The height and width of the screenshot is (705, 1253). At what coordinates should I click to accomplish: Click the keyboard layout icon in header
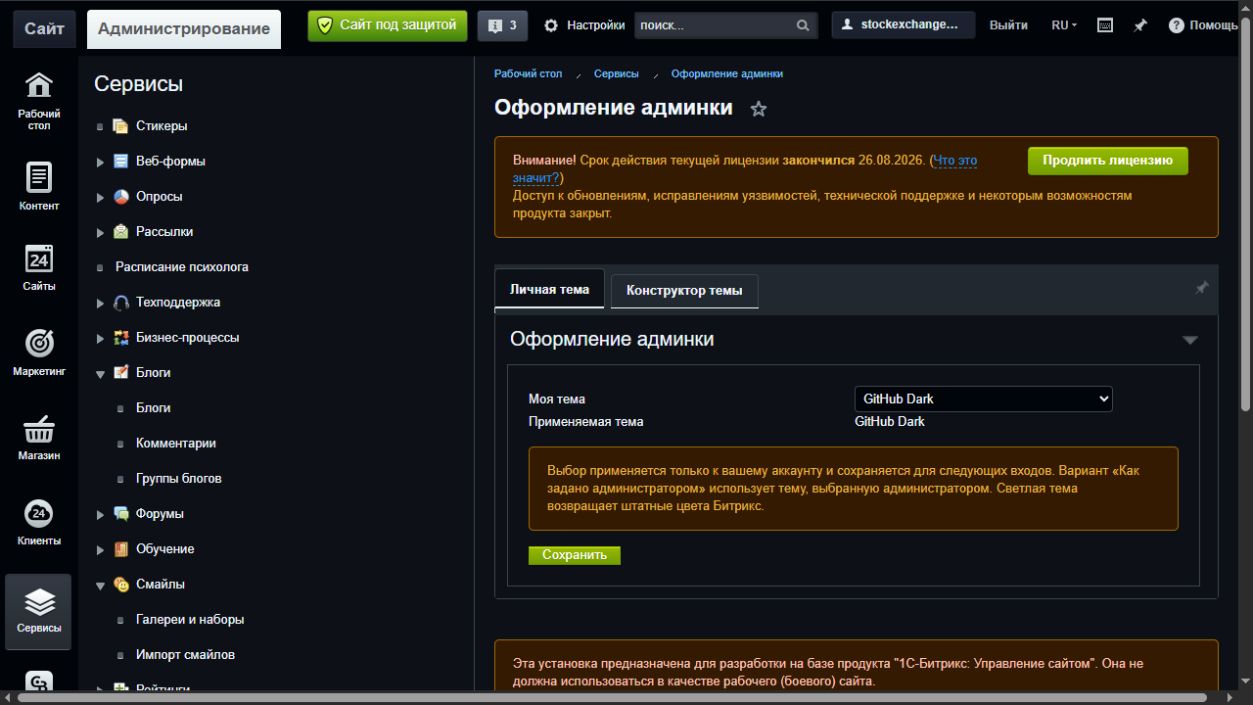click(x=1105, y=26)
